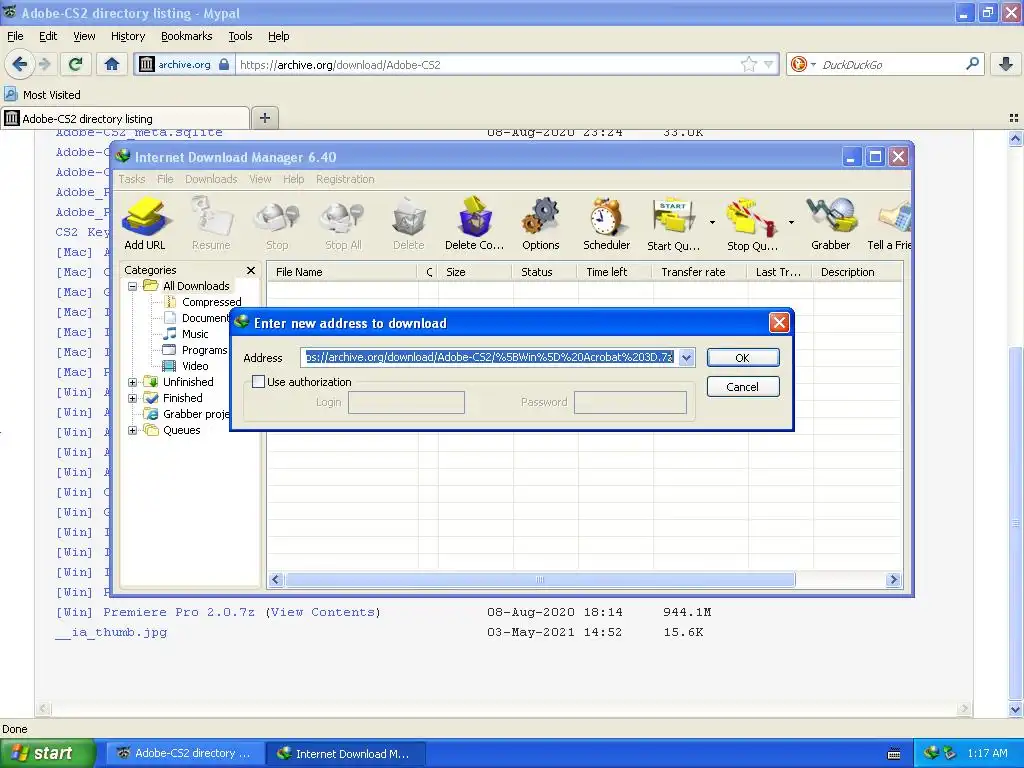
Task: Open the browser File menu
Action: [x=15, y=36]
